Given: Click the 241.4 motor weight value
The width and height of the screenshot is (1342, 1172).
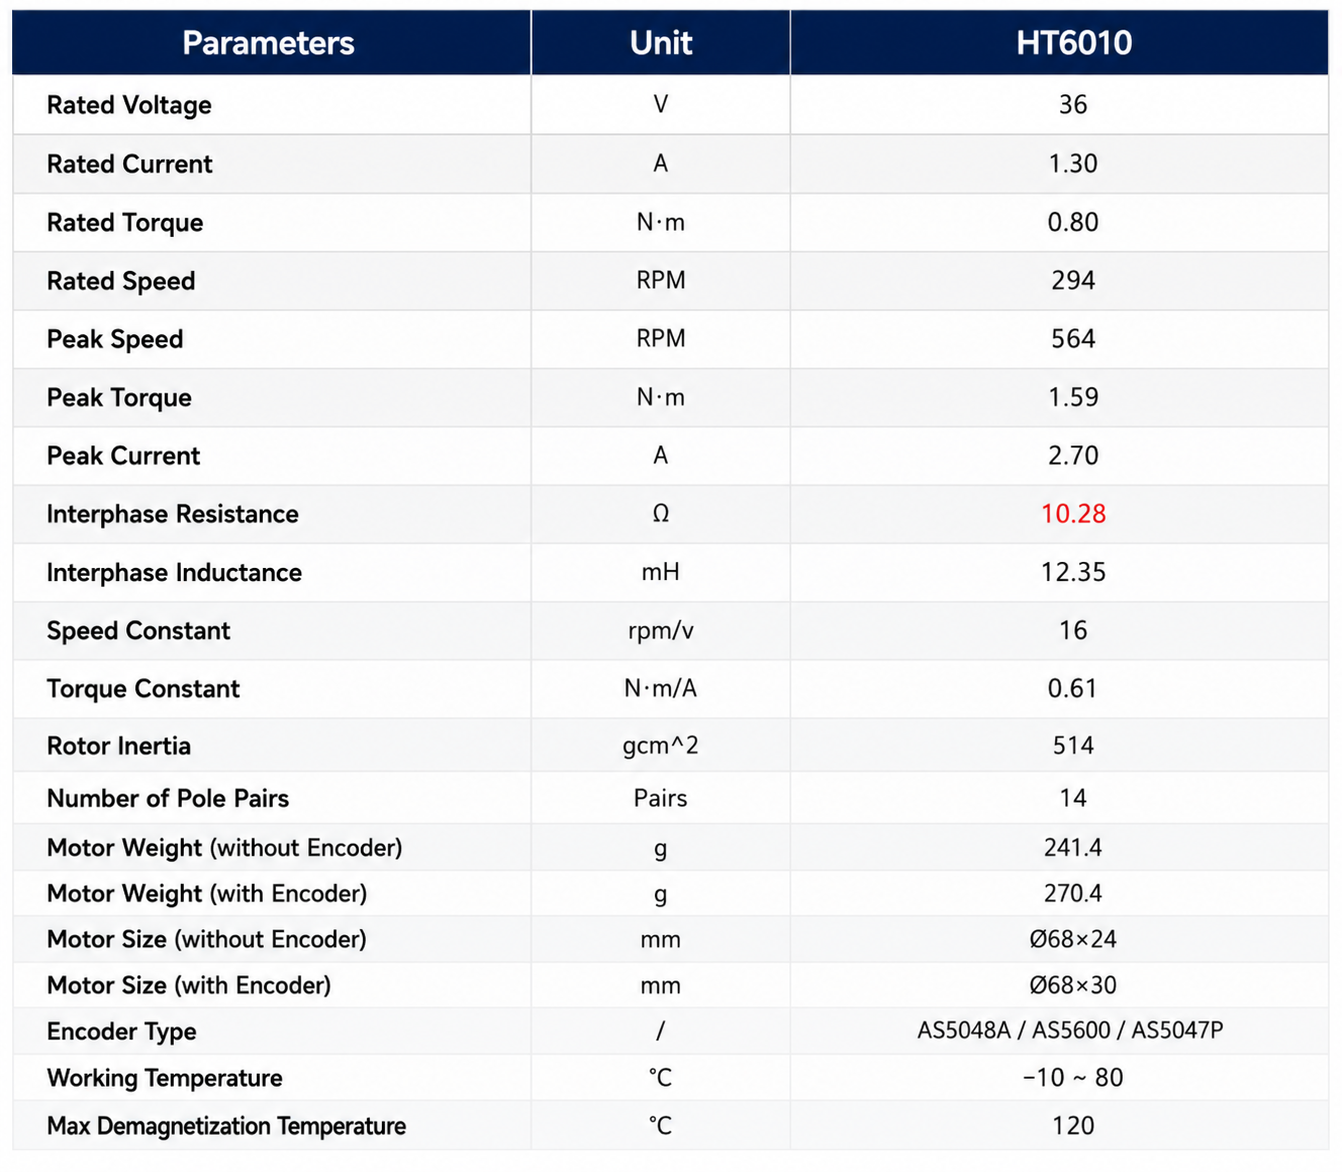Looking at the screenshot, I should click(1073, 848).
